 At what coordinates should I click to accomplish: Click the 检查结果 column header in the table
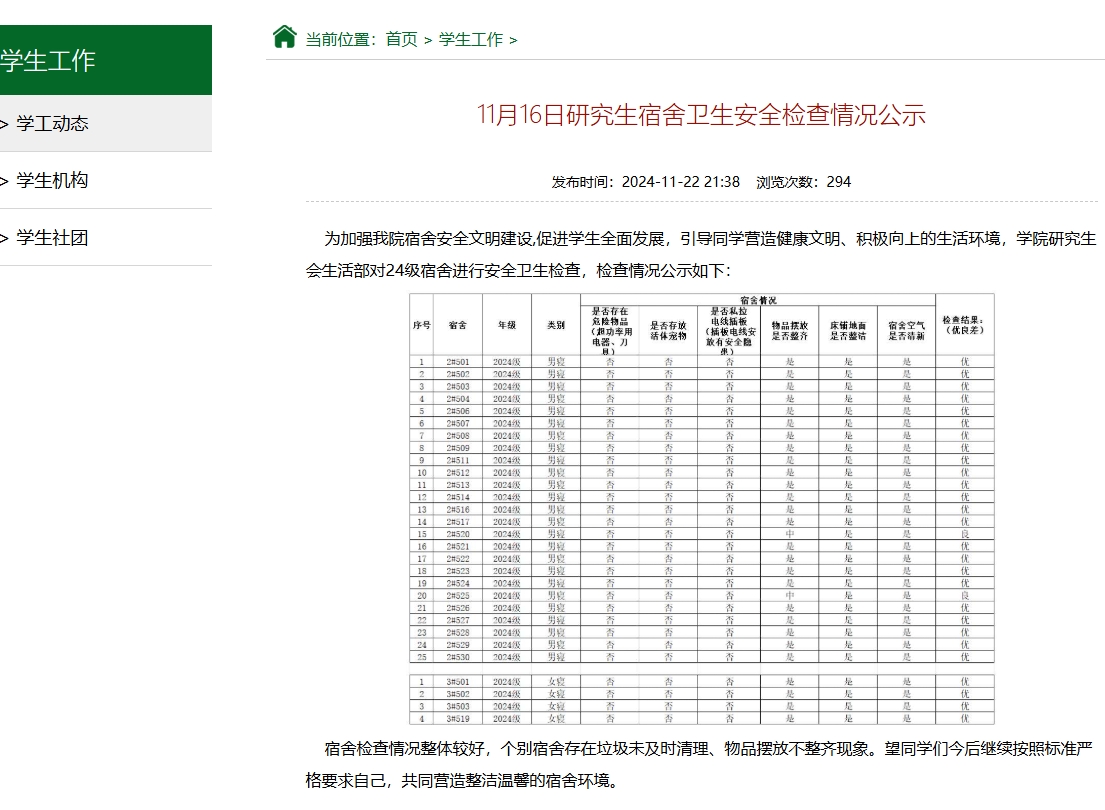pos(965,325)
